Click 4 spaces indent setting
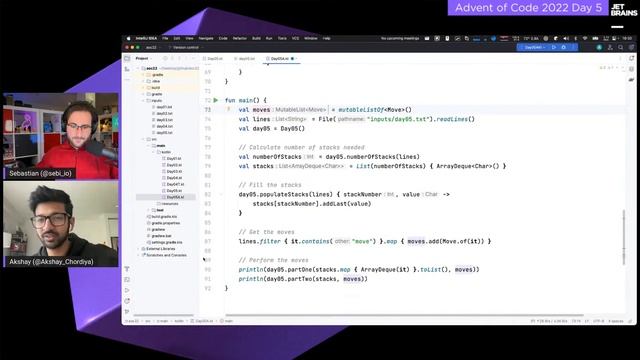This screenshot has width=640, height=360. 616,321
